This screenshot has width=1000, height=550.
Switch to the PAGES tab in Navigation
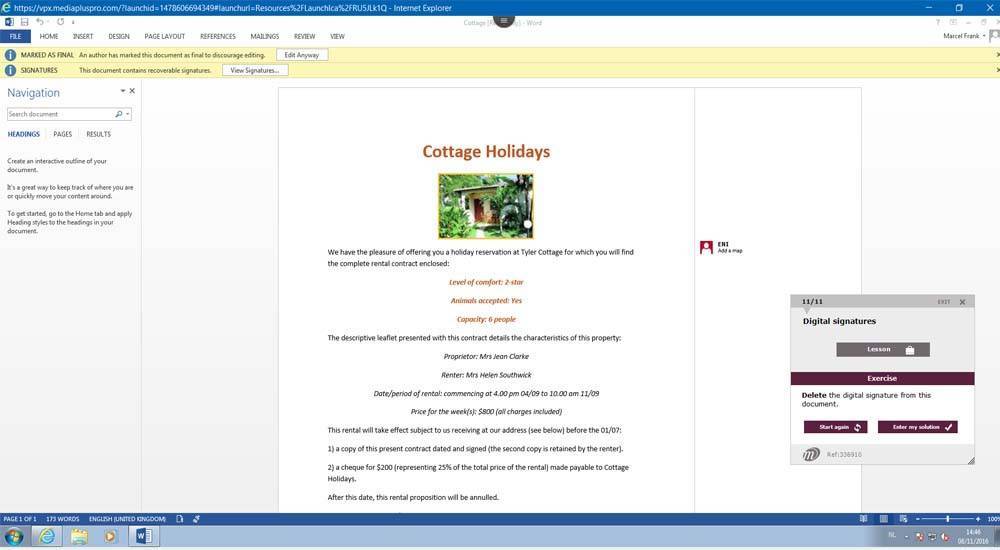[x=62, y=134]
